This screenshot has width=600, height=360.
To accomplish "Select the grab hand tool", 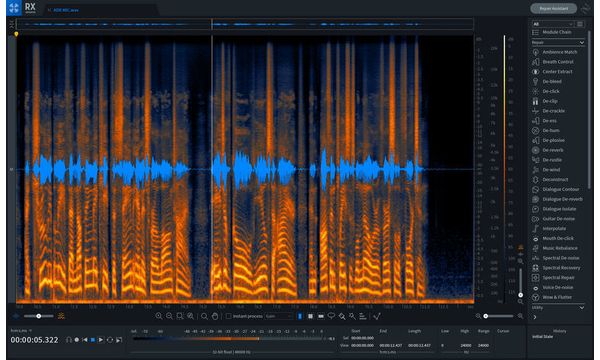I will (x=215, y=316).
